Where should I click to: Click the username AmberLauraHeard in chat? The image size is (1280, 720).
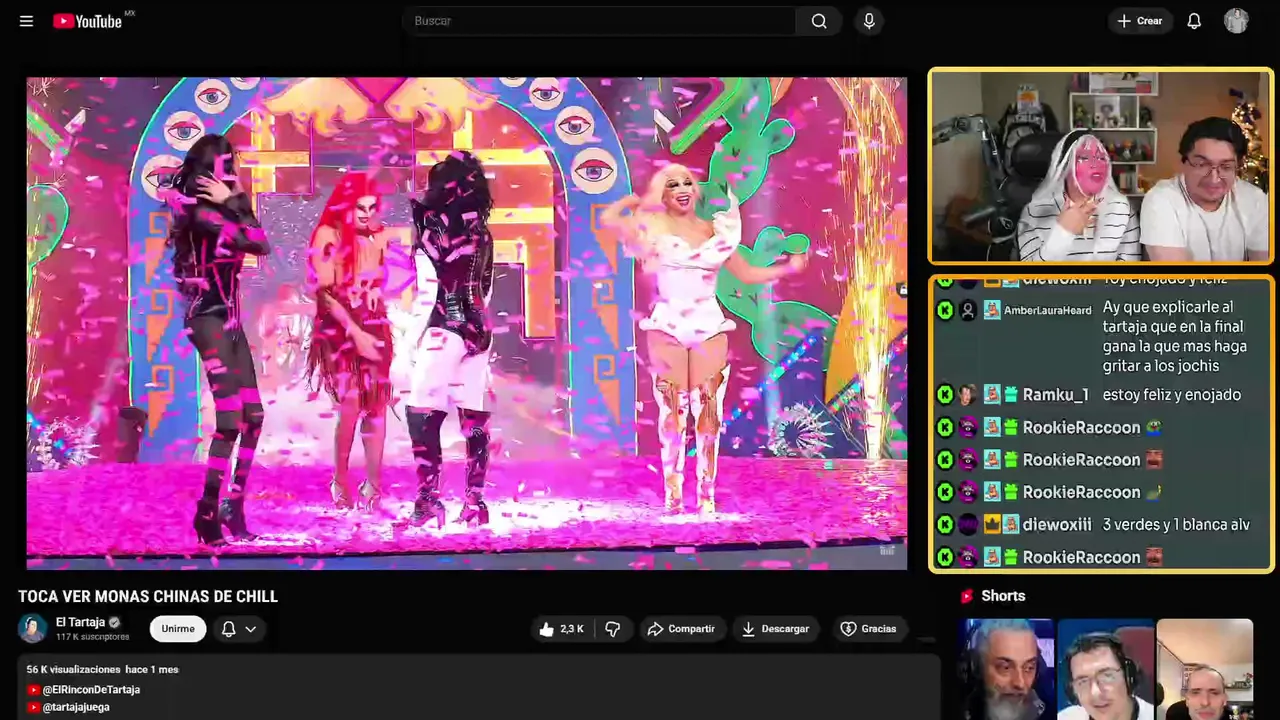pyautogui.click(x=1047, y=311)
